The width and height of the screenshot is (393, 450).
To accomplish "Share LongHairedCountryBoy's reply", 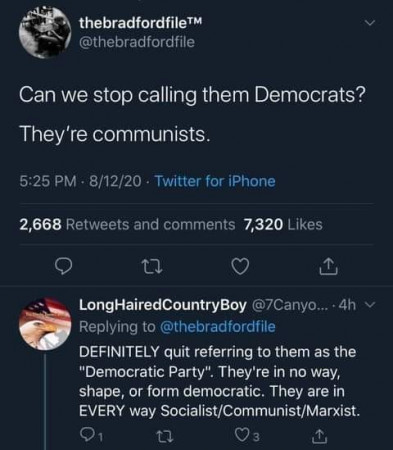I will [319, 436].
